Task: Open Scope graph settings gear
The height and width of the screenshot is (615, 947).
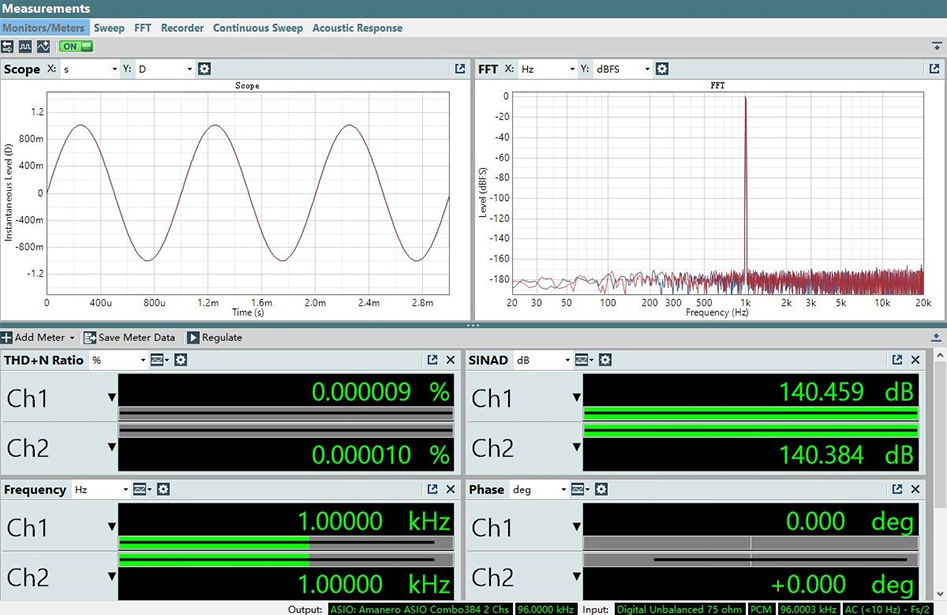Action: click(205, 69)
